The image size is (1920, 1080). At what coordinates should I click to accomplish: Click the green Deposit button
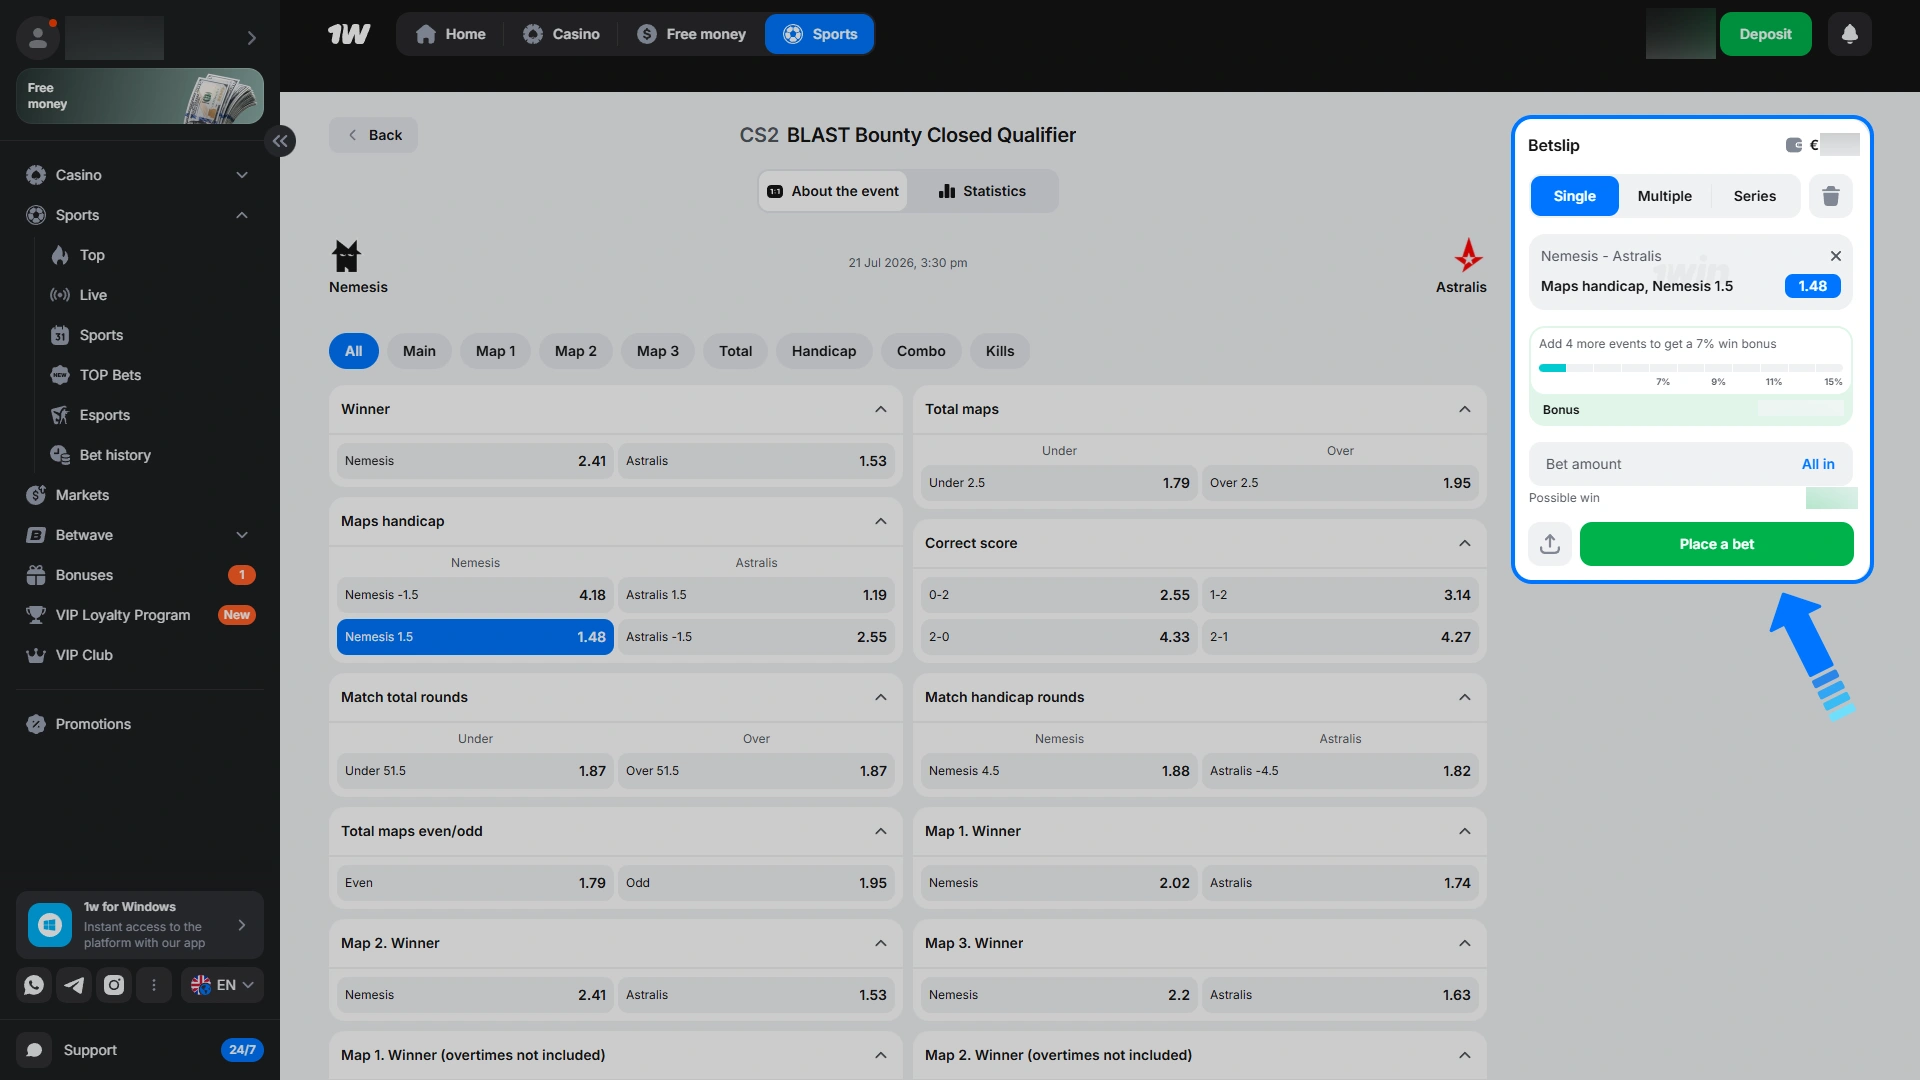click(x=1765, y=34)
